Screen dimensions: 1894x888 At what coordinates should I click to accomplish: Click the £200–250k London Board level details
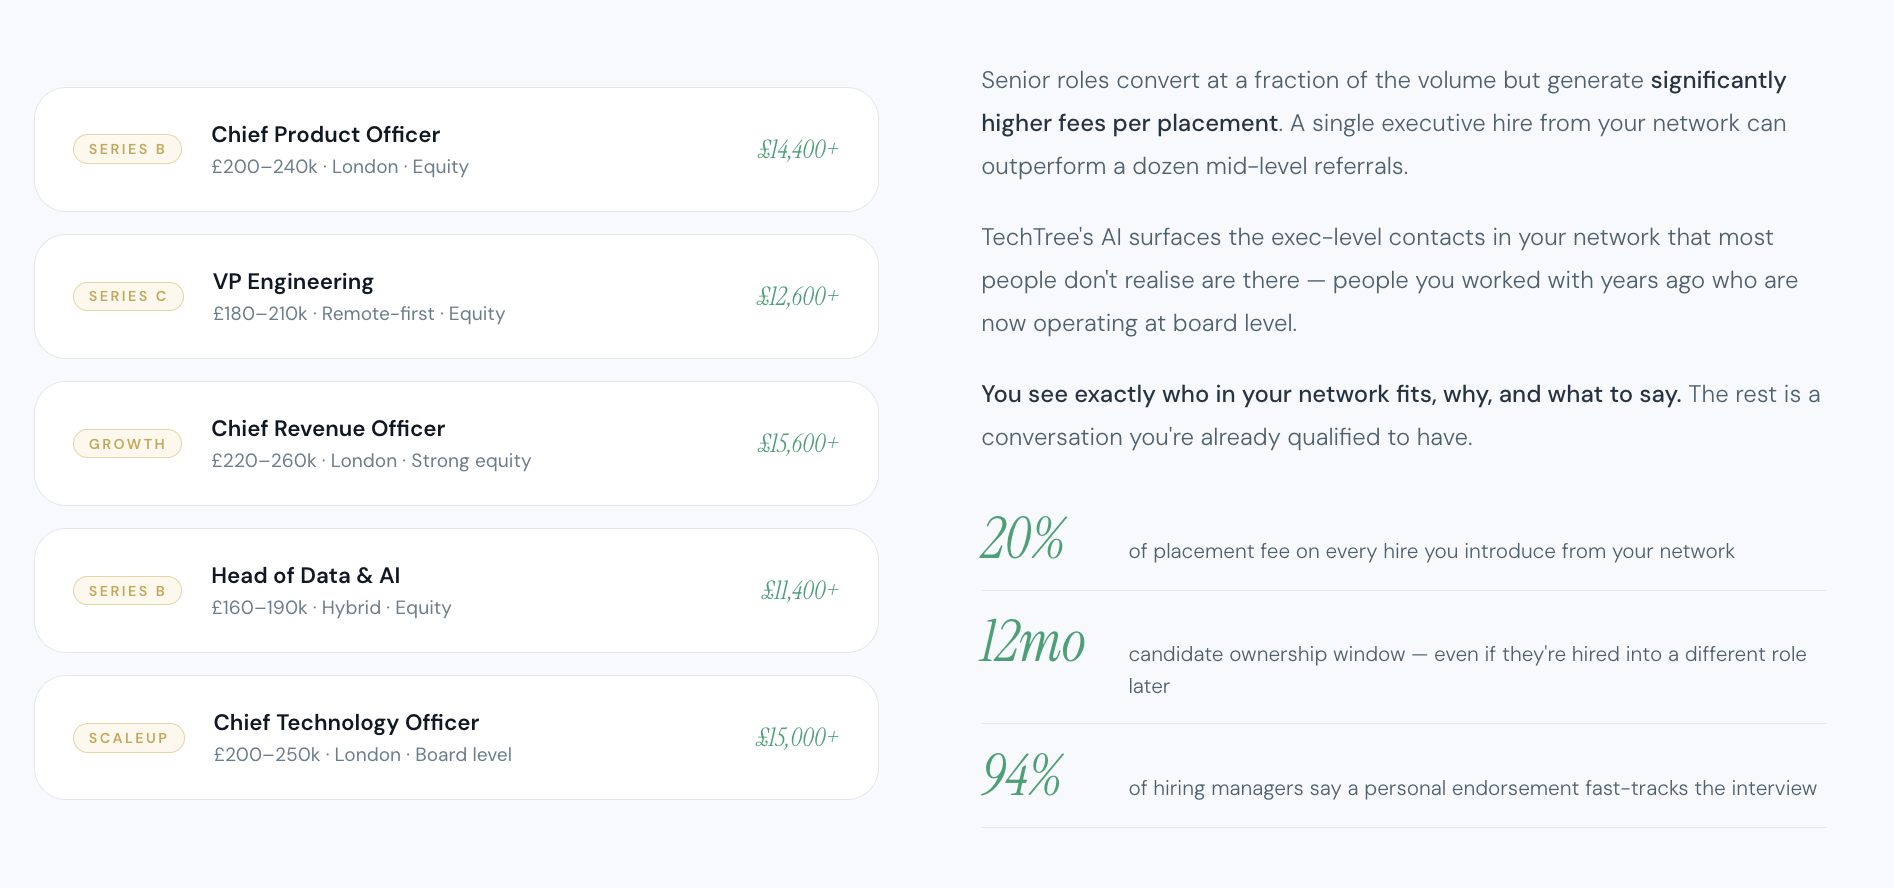pos(363,755)
